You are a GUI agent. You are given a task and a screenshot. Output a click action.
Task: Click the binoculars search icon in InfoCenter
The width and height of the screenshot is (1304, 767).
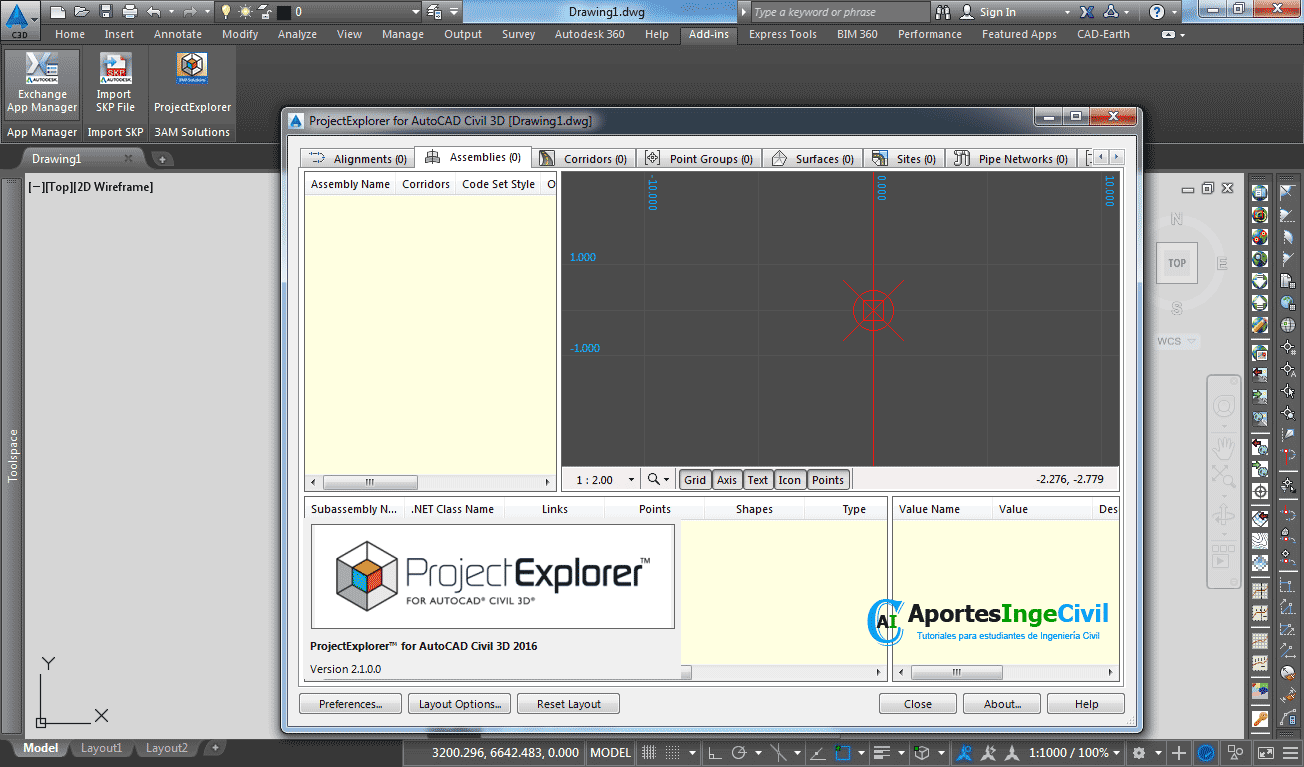pyautogui.click(x=943, y=12)
